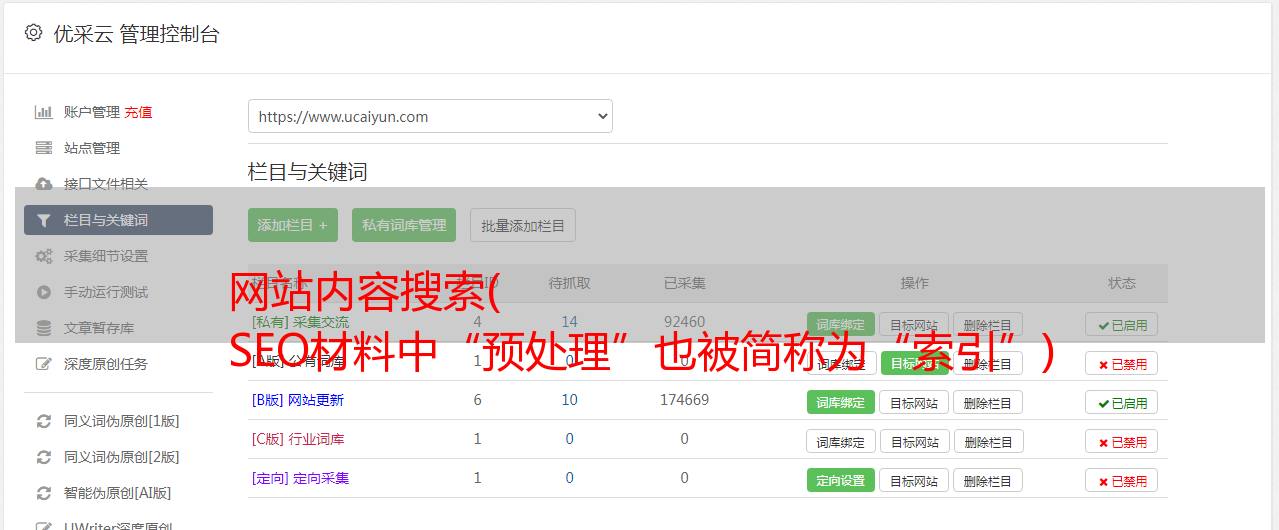This screenshot has height=530, width=1279.
Task: Click 目标网站 in the 网站更新 row
Action: pyautogui.click(x=914, y=402)
